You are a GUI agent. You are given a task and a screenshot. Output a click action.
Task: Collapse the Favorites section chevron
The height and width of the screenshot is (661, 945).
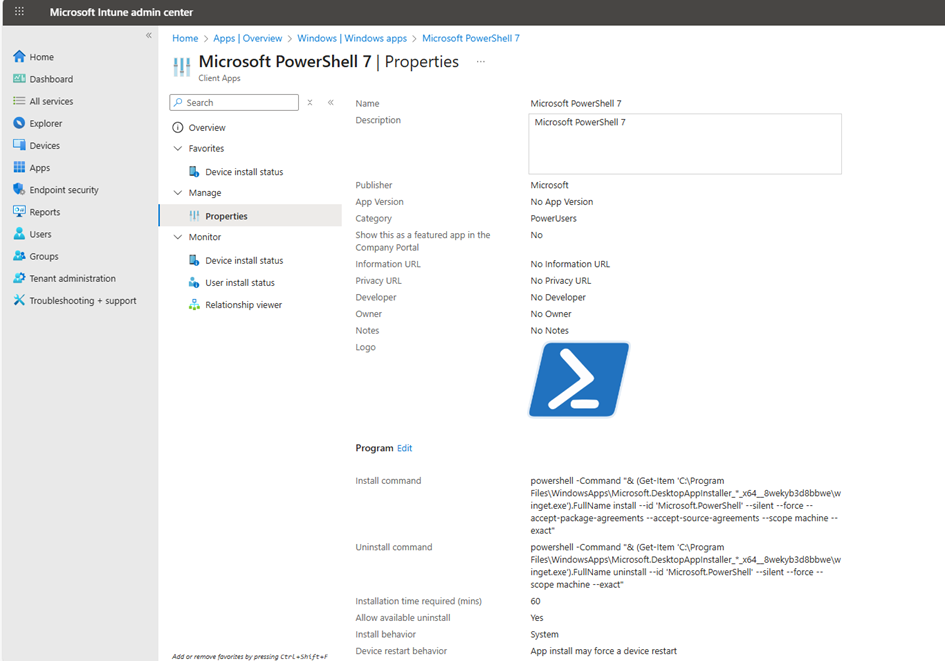178,148
